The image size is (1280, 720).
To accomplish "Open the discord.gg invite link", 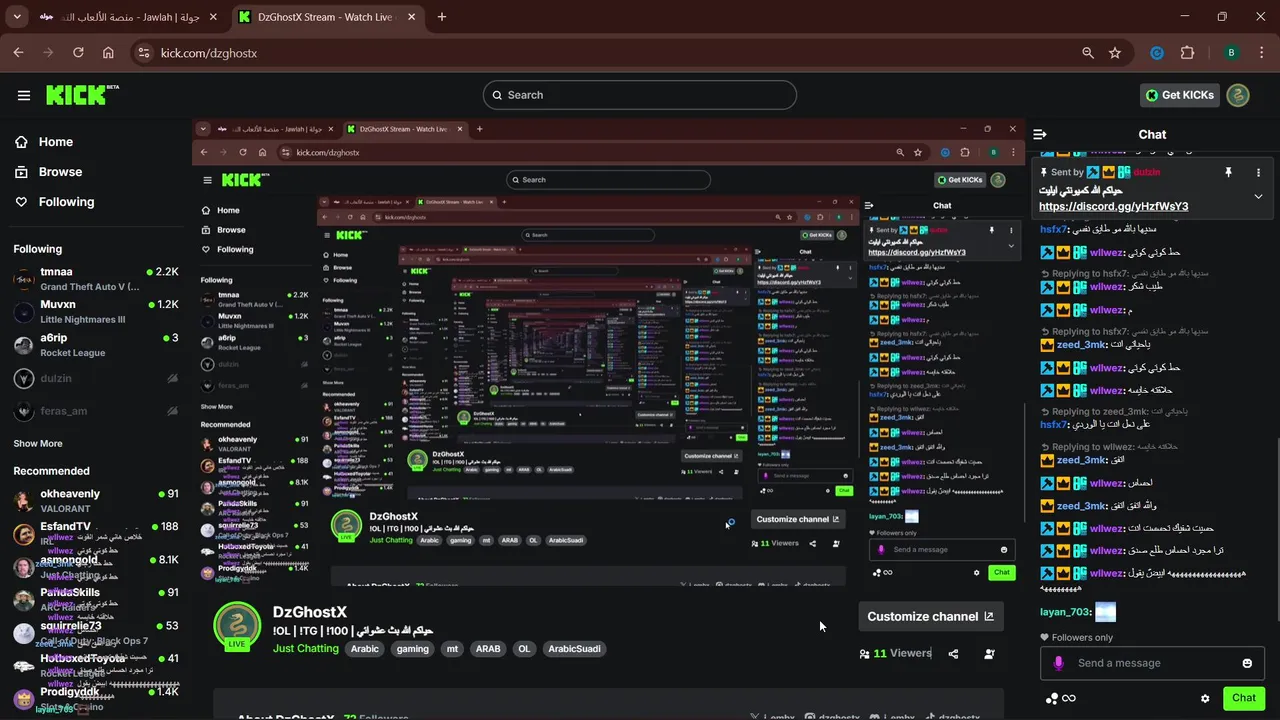I will (x=1113, y=207).
